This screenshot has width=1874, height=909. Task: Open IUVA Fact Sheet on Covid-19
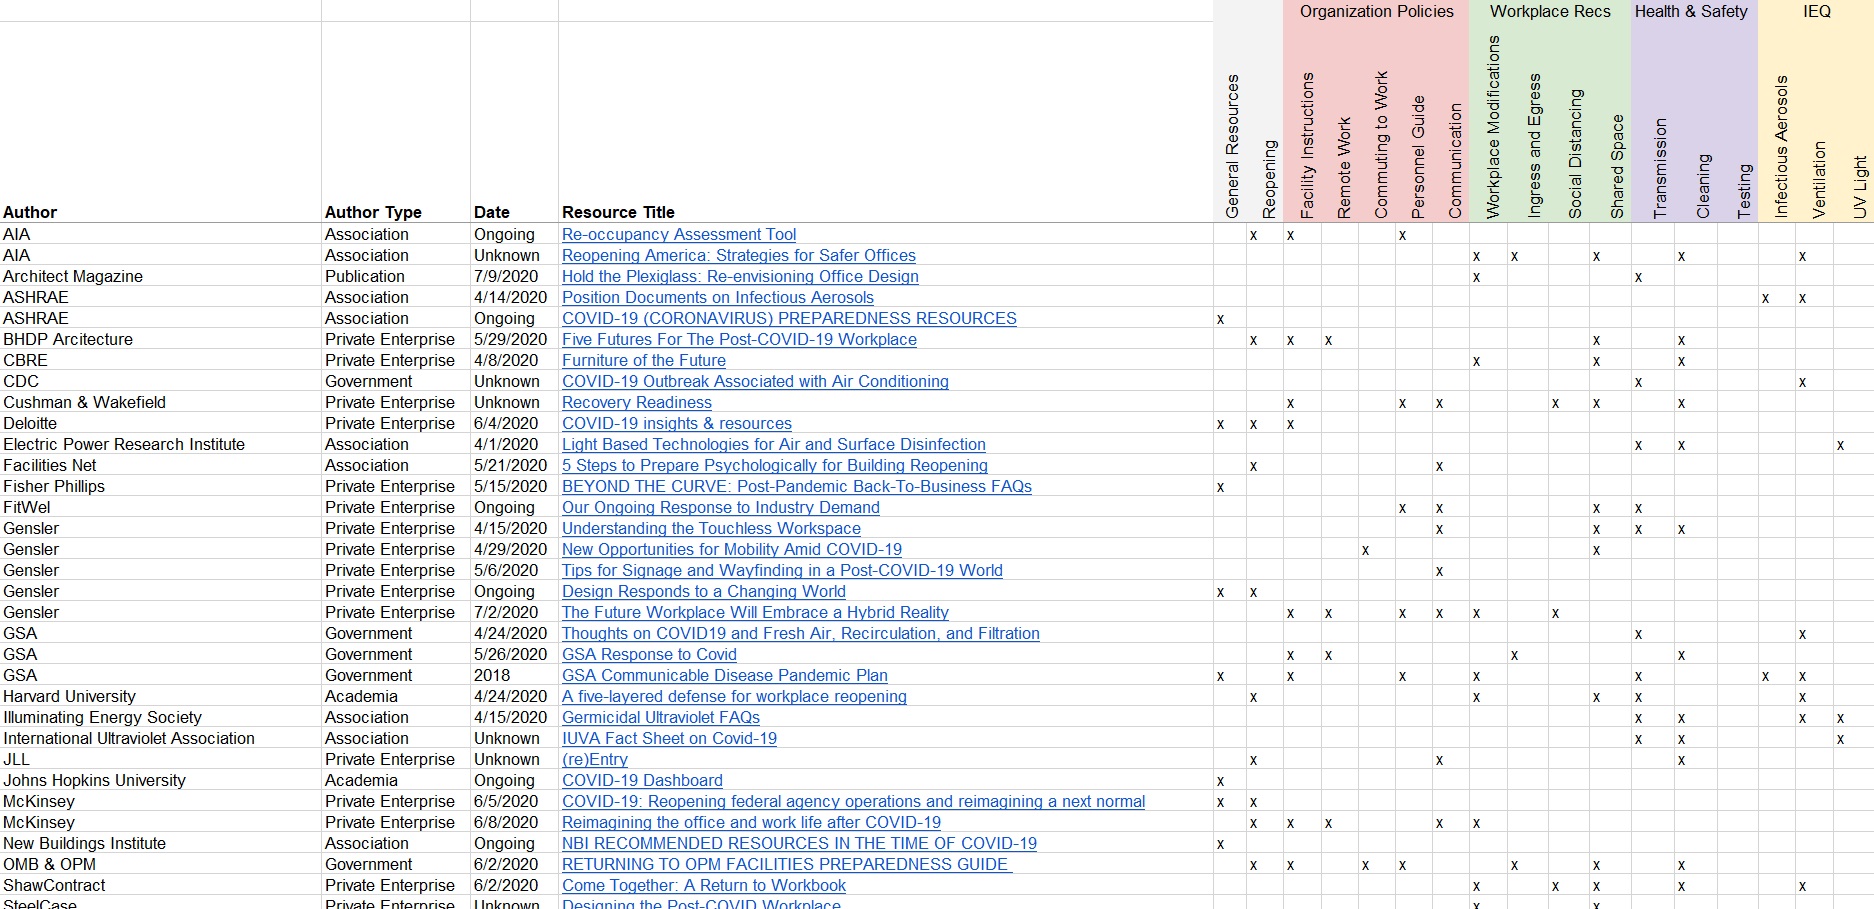pos(669,738)
